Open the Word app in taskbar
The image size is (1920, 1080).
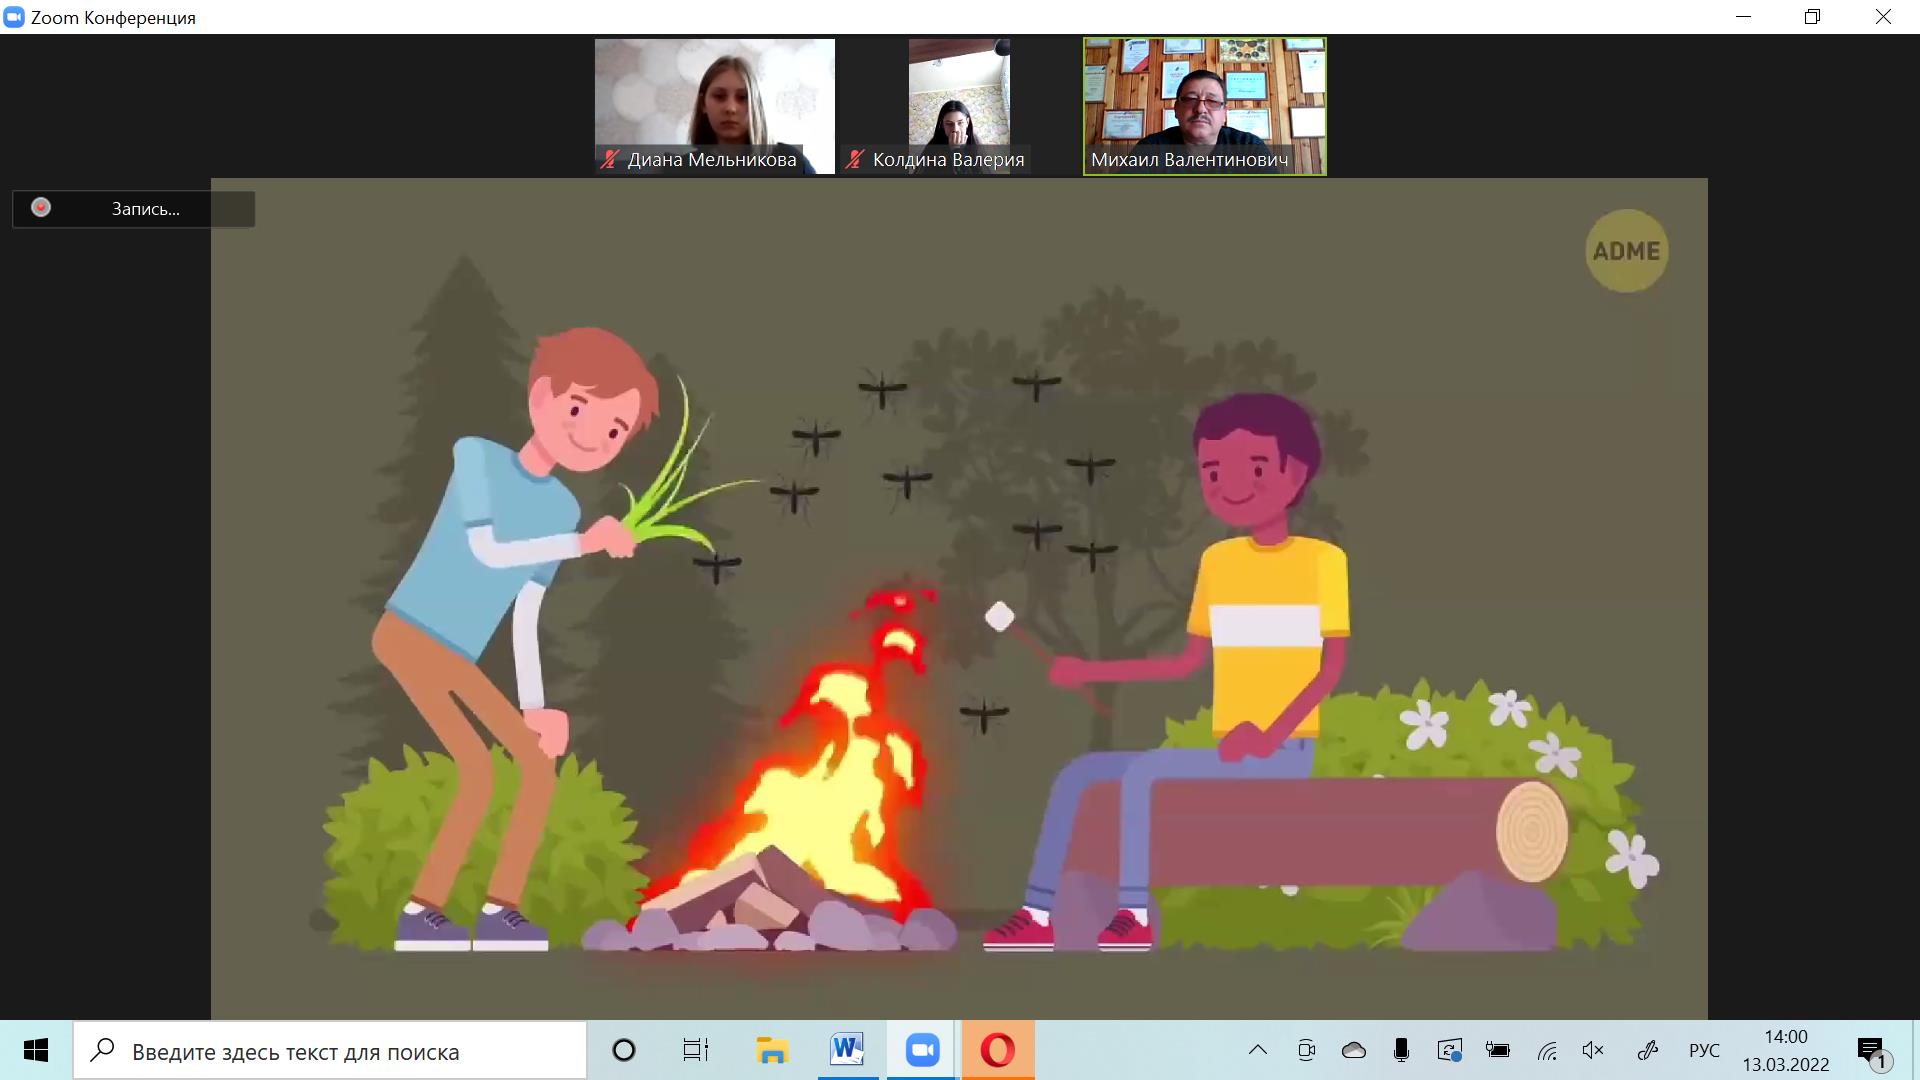tap(846, 1050)
